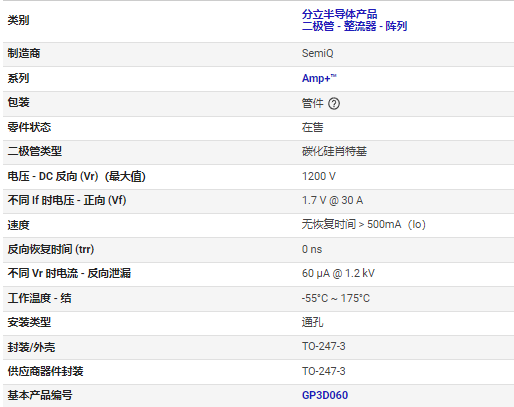Click the 碳化硅肖特基 diode type value

(x=334, y=152)
